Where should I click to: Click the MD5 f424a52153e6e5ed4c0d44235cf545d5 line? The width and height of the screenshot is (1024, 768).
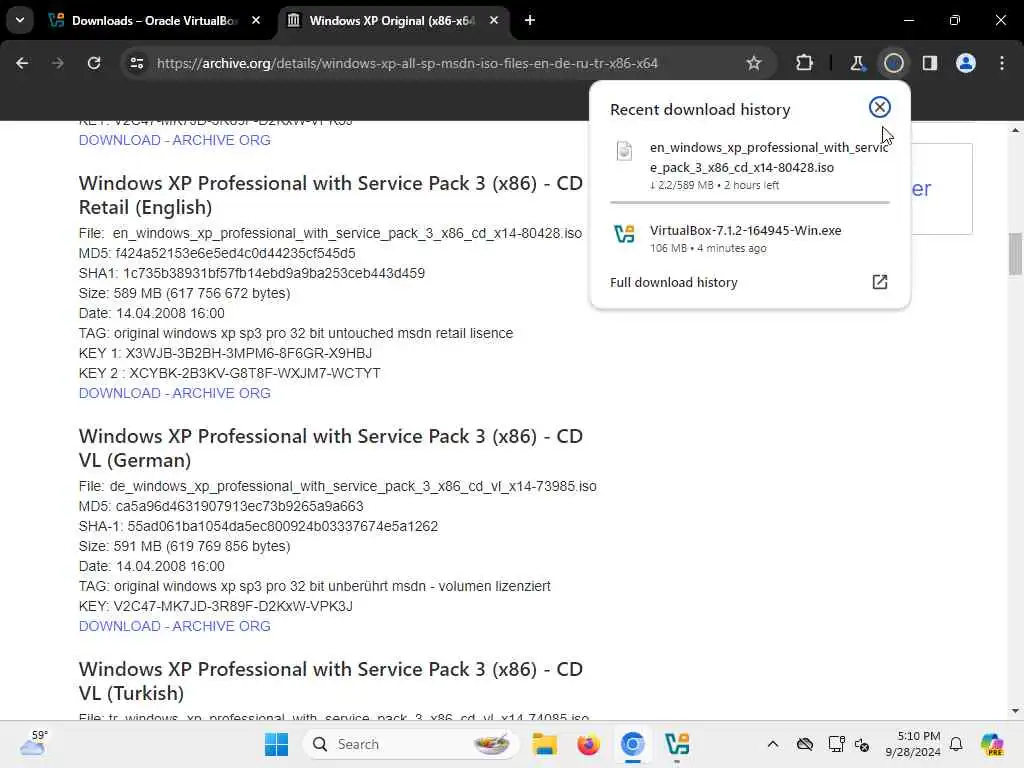217,253
